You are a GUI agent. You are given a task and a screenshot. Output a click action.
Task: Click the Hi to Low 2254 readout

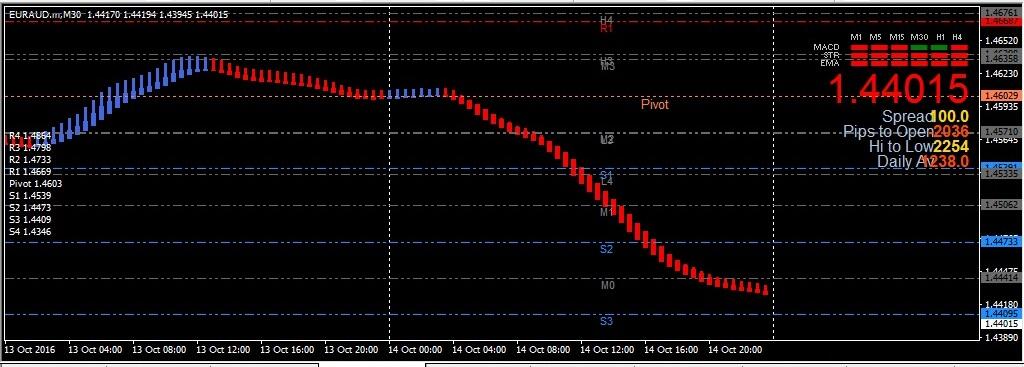(919, 146)
